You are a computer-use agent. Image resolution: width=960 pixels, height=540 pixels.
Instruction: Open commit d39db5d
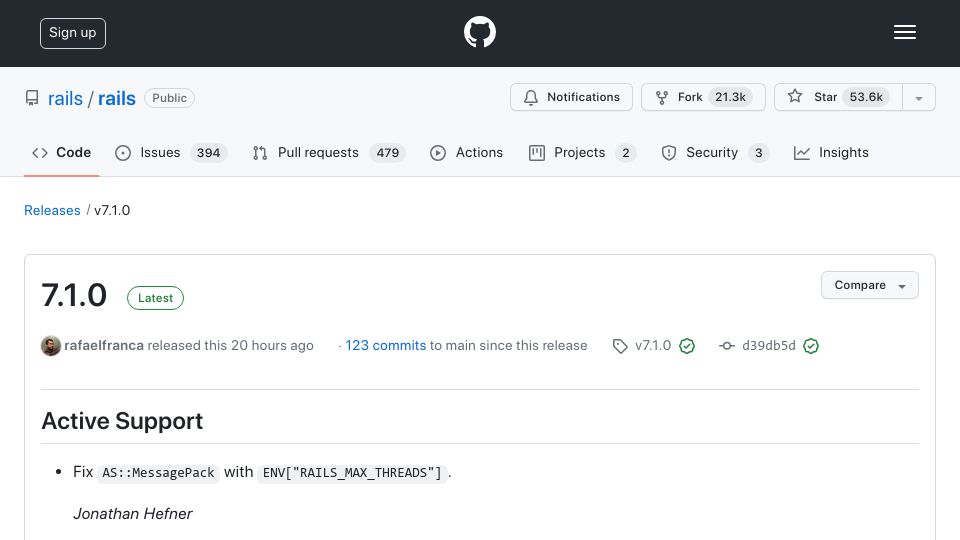768,345
